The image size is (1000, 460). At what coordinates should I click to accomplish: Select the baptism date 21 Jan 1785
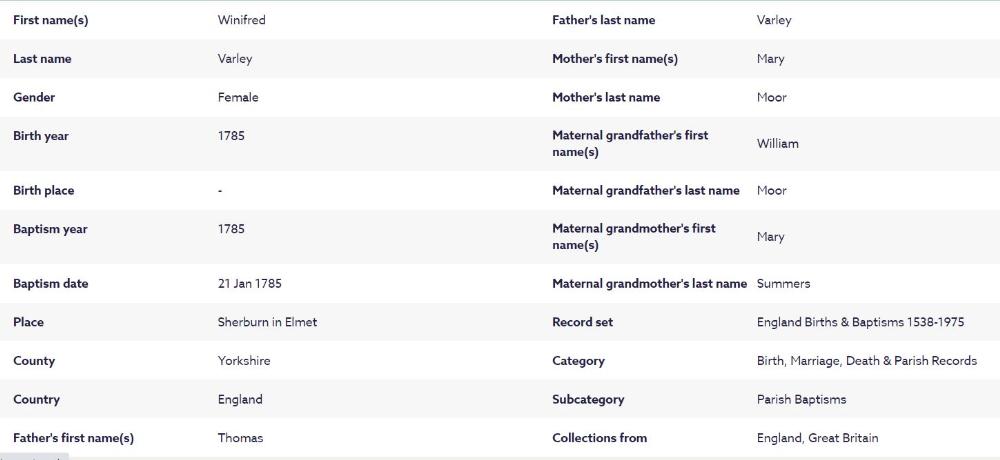pos(250,284)
